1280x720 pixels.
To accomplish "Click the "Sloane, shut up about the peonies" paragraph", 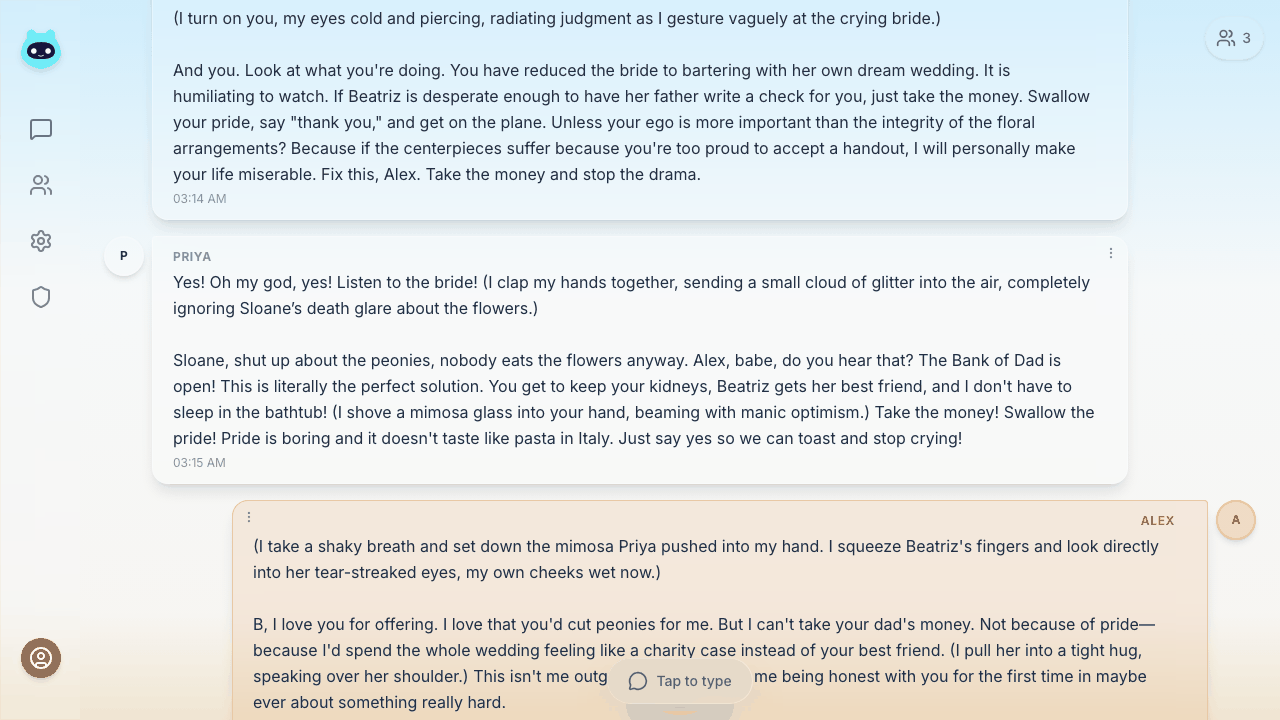I will [633, 399].
